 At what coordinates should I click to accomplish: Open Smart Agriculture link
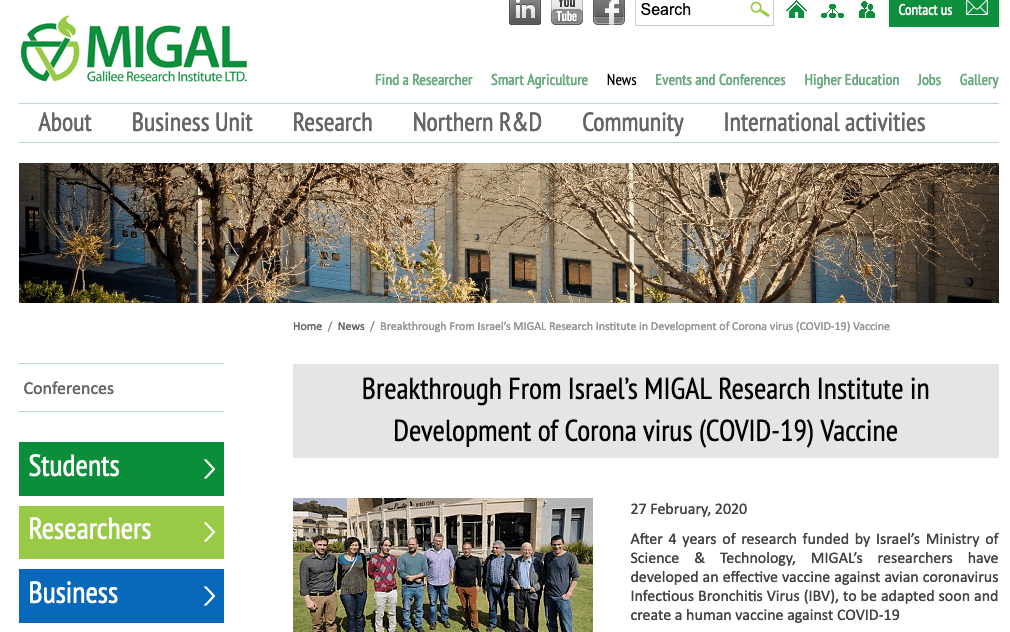(539, 80)
